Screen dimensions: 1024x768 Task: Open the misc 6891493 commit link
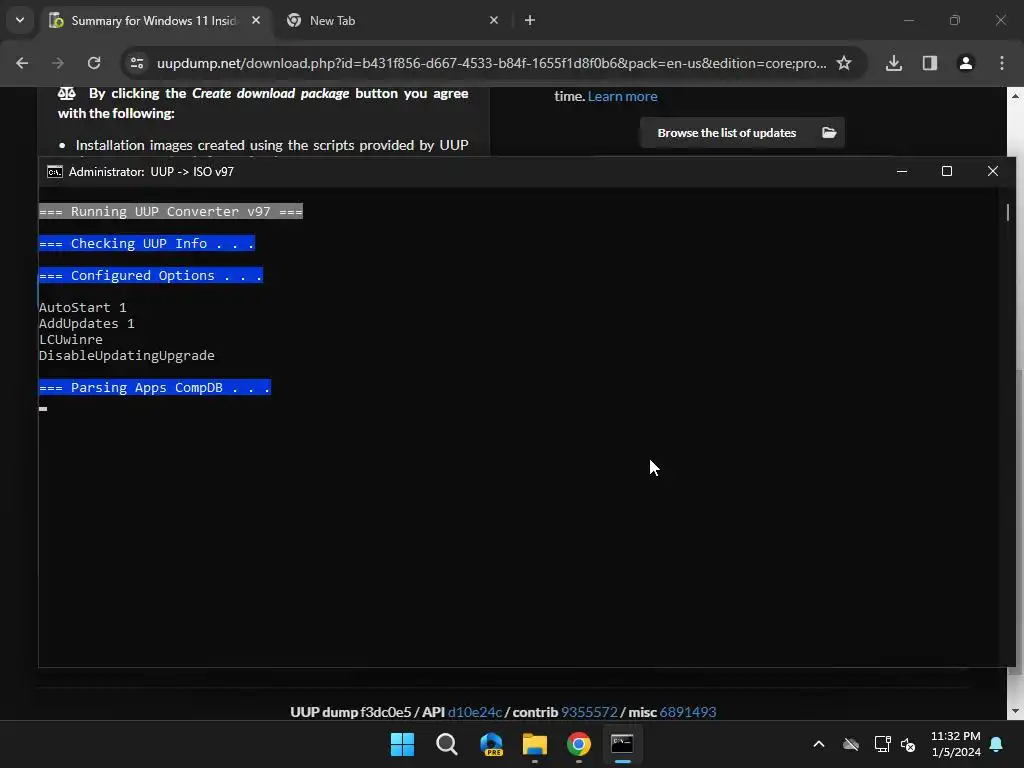[x=688, y=712]
